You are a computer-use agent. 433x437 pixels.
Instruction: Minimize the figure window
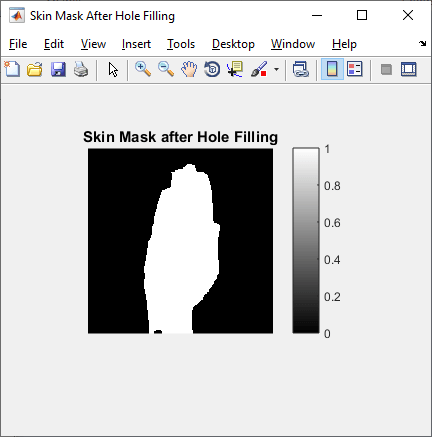pyautogui.click(x=317, y=15)
